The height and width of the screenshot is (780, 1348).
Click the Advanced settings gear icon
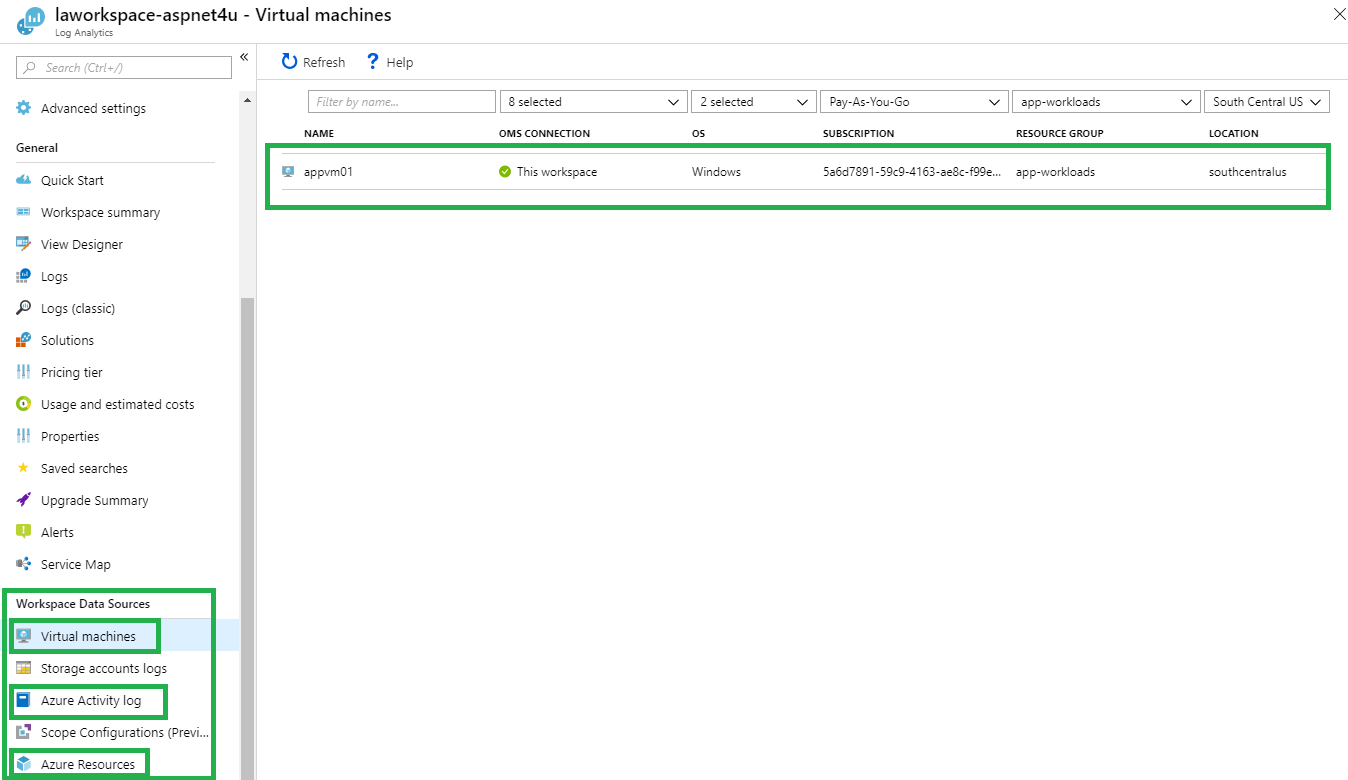tap(24, 108)
